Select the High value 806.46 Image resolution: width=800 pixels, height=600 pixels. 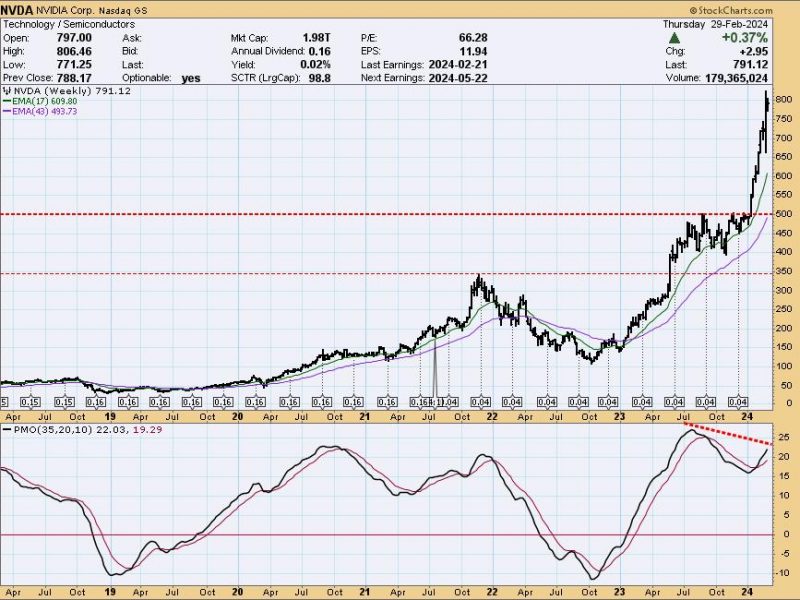[74, 51]
